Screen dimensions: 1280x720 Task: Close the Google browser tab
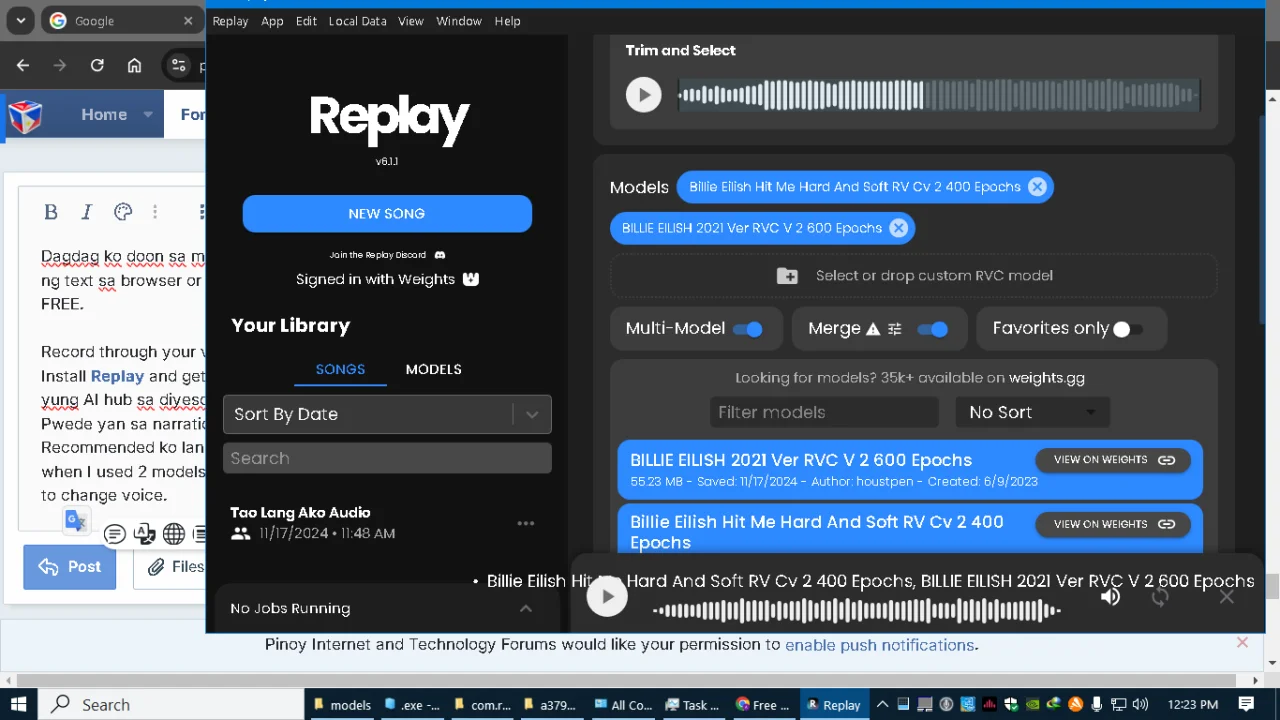188,21
